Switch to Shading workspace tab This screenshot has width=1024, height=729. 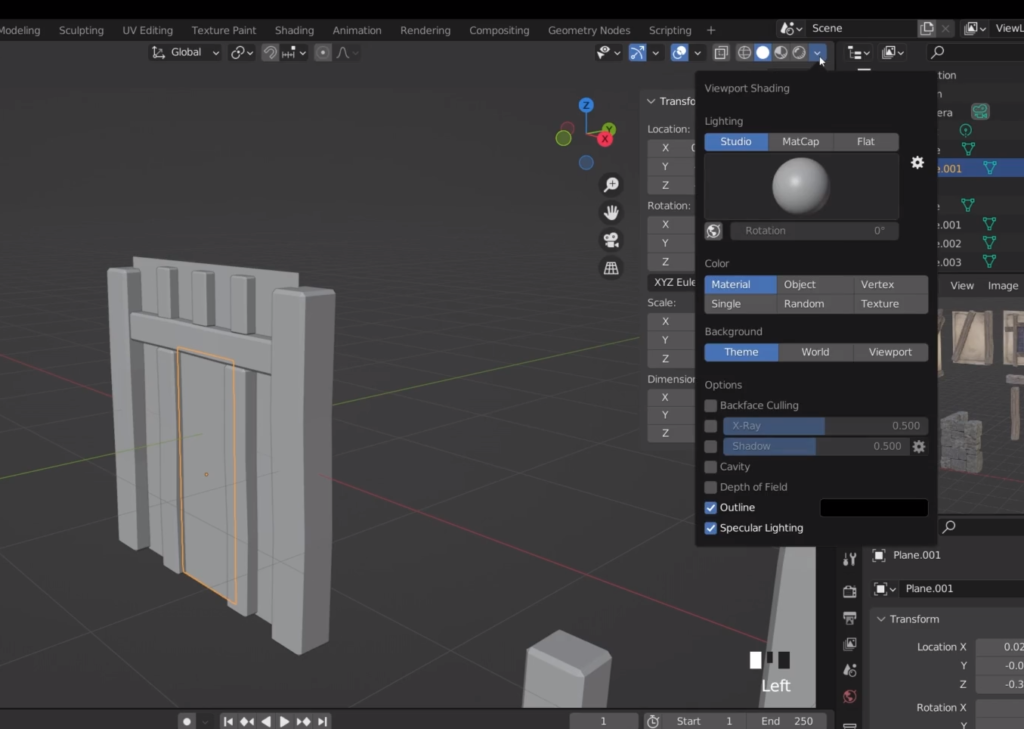pyautogui.click(x=294, y=30)
